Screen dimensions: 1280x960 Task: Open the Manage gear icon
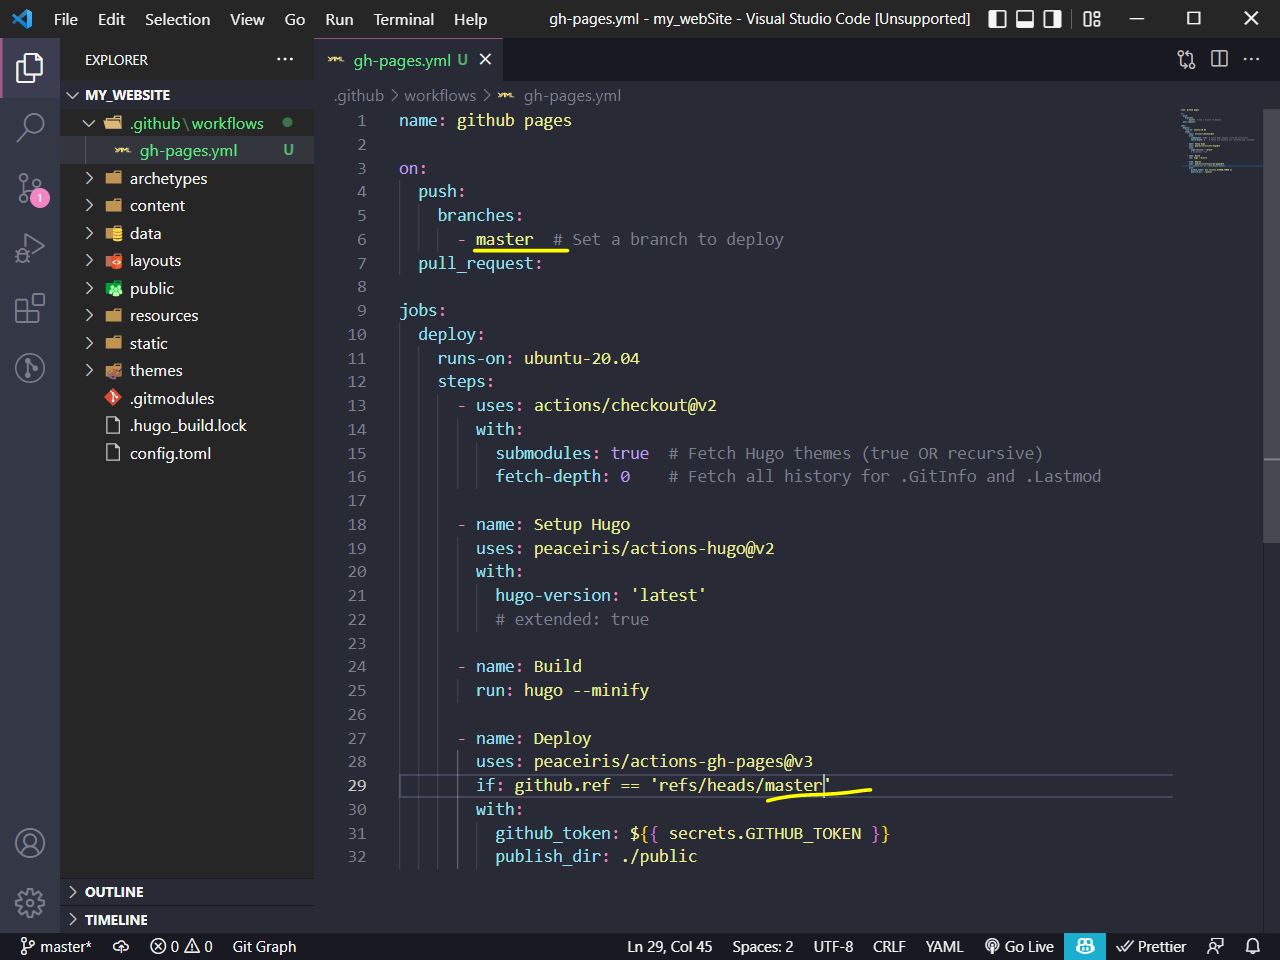pos(30,902)
